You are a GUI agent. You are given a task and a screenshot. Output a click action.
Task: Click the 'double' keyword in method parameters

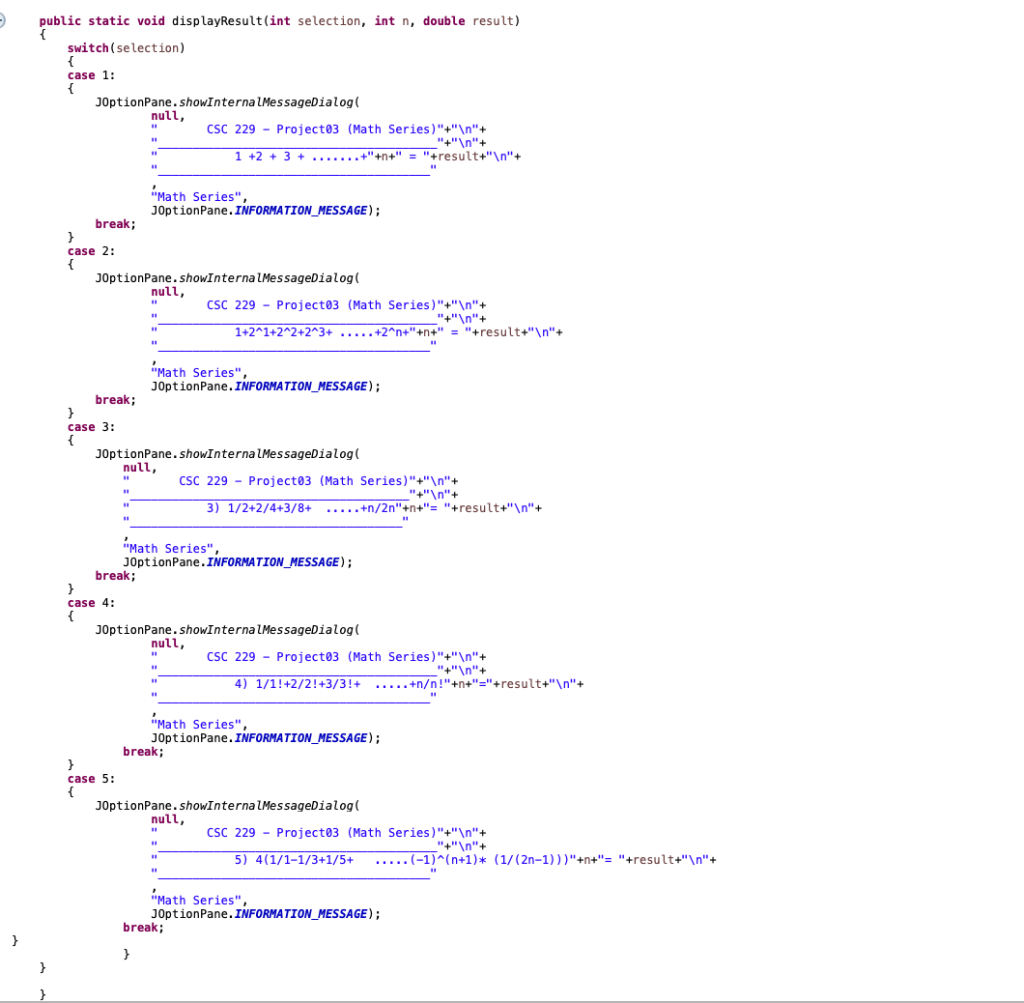click(x=444, y=21)
